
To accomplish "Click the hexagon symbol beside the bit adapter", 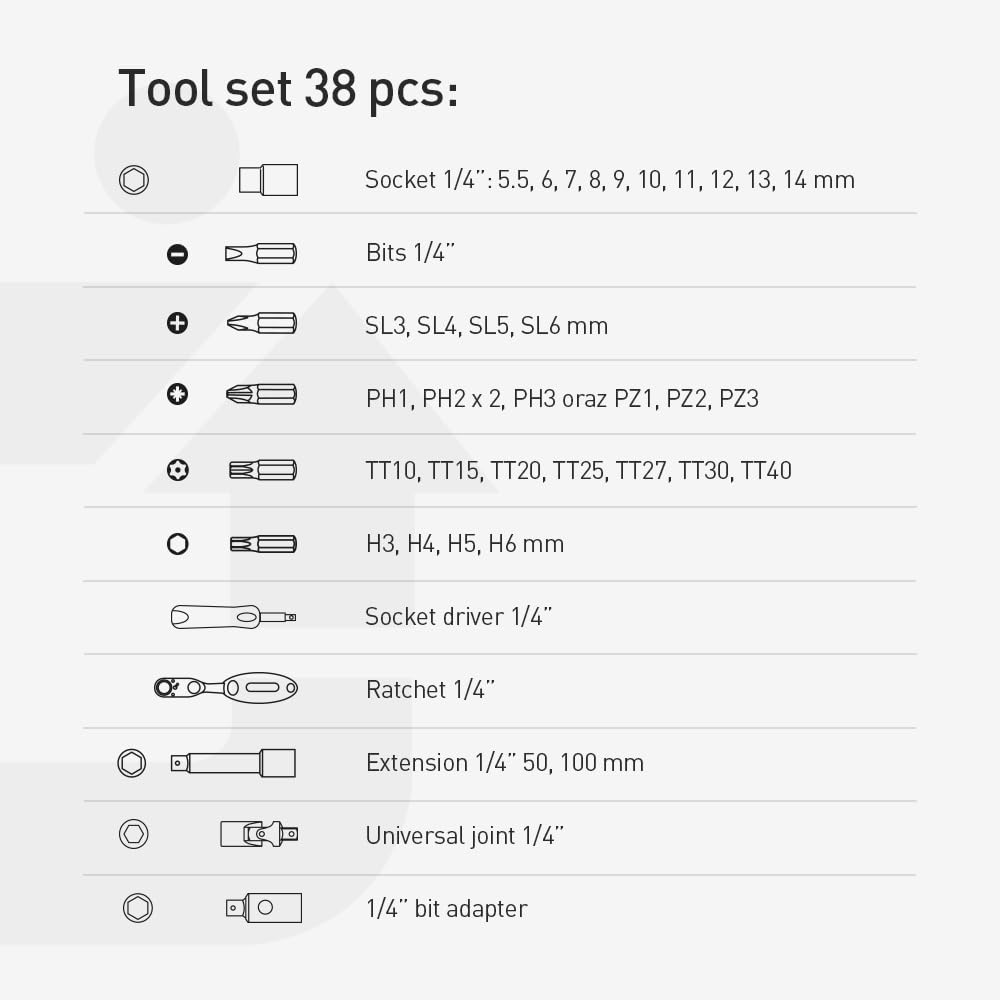I will 138,908.
